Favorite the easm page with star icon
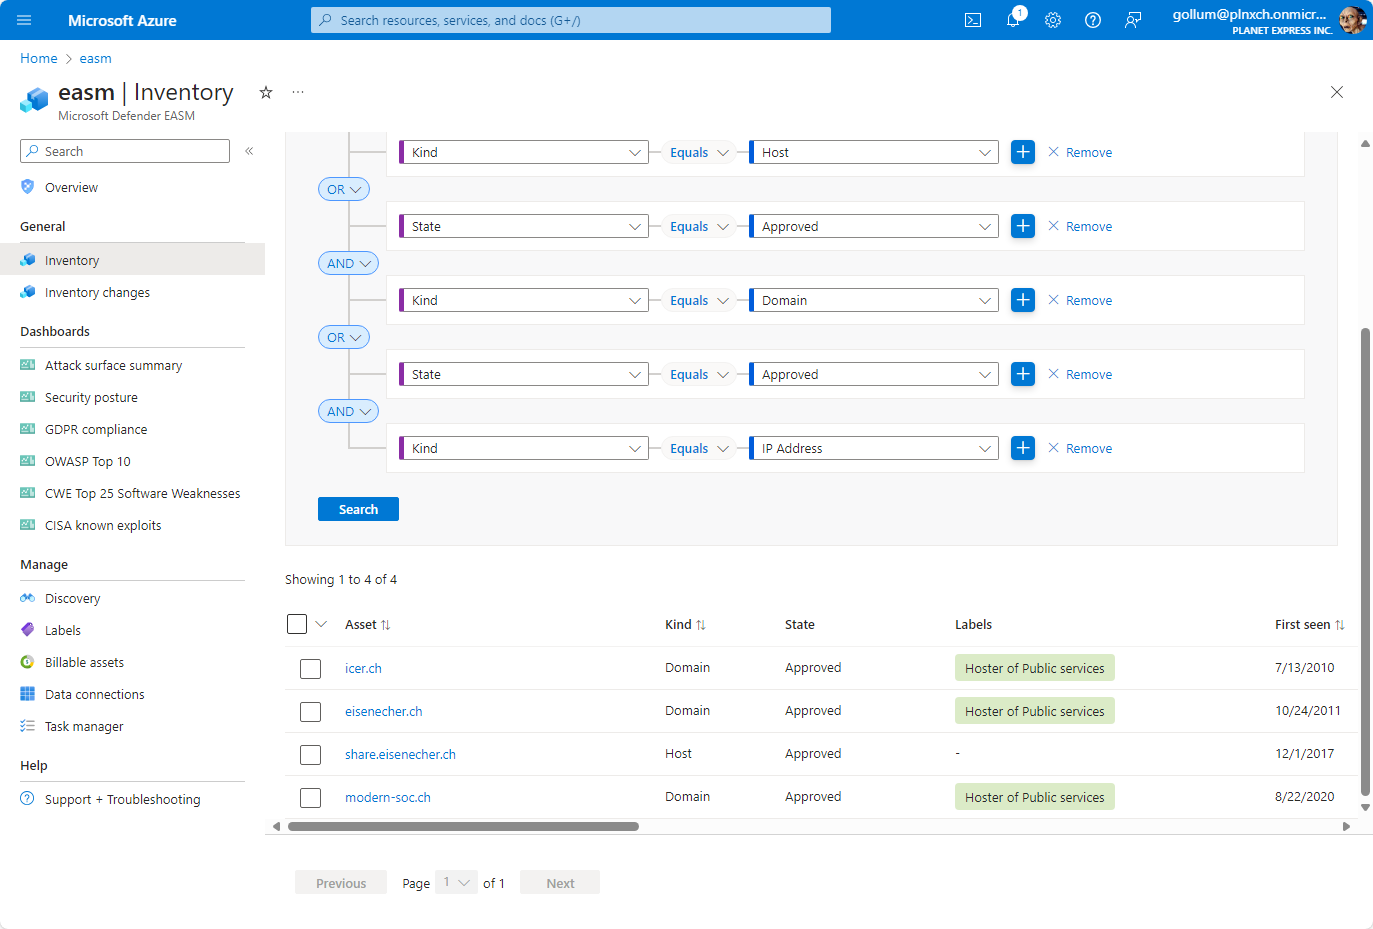 point(266,92)
